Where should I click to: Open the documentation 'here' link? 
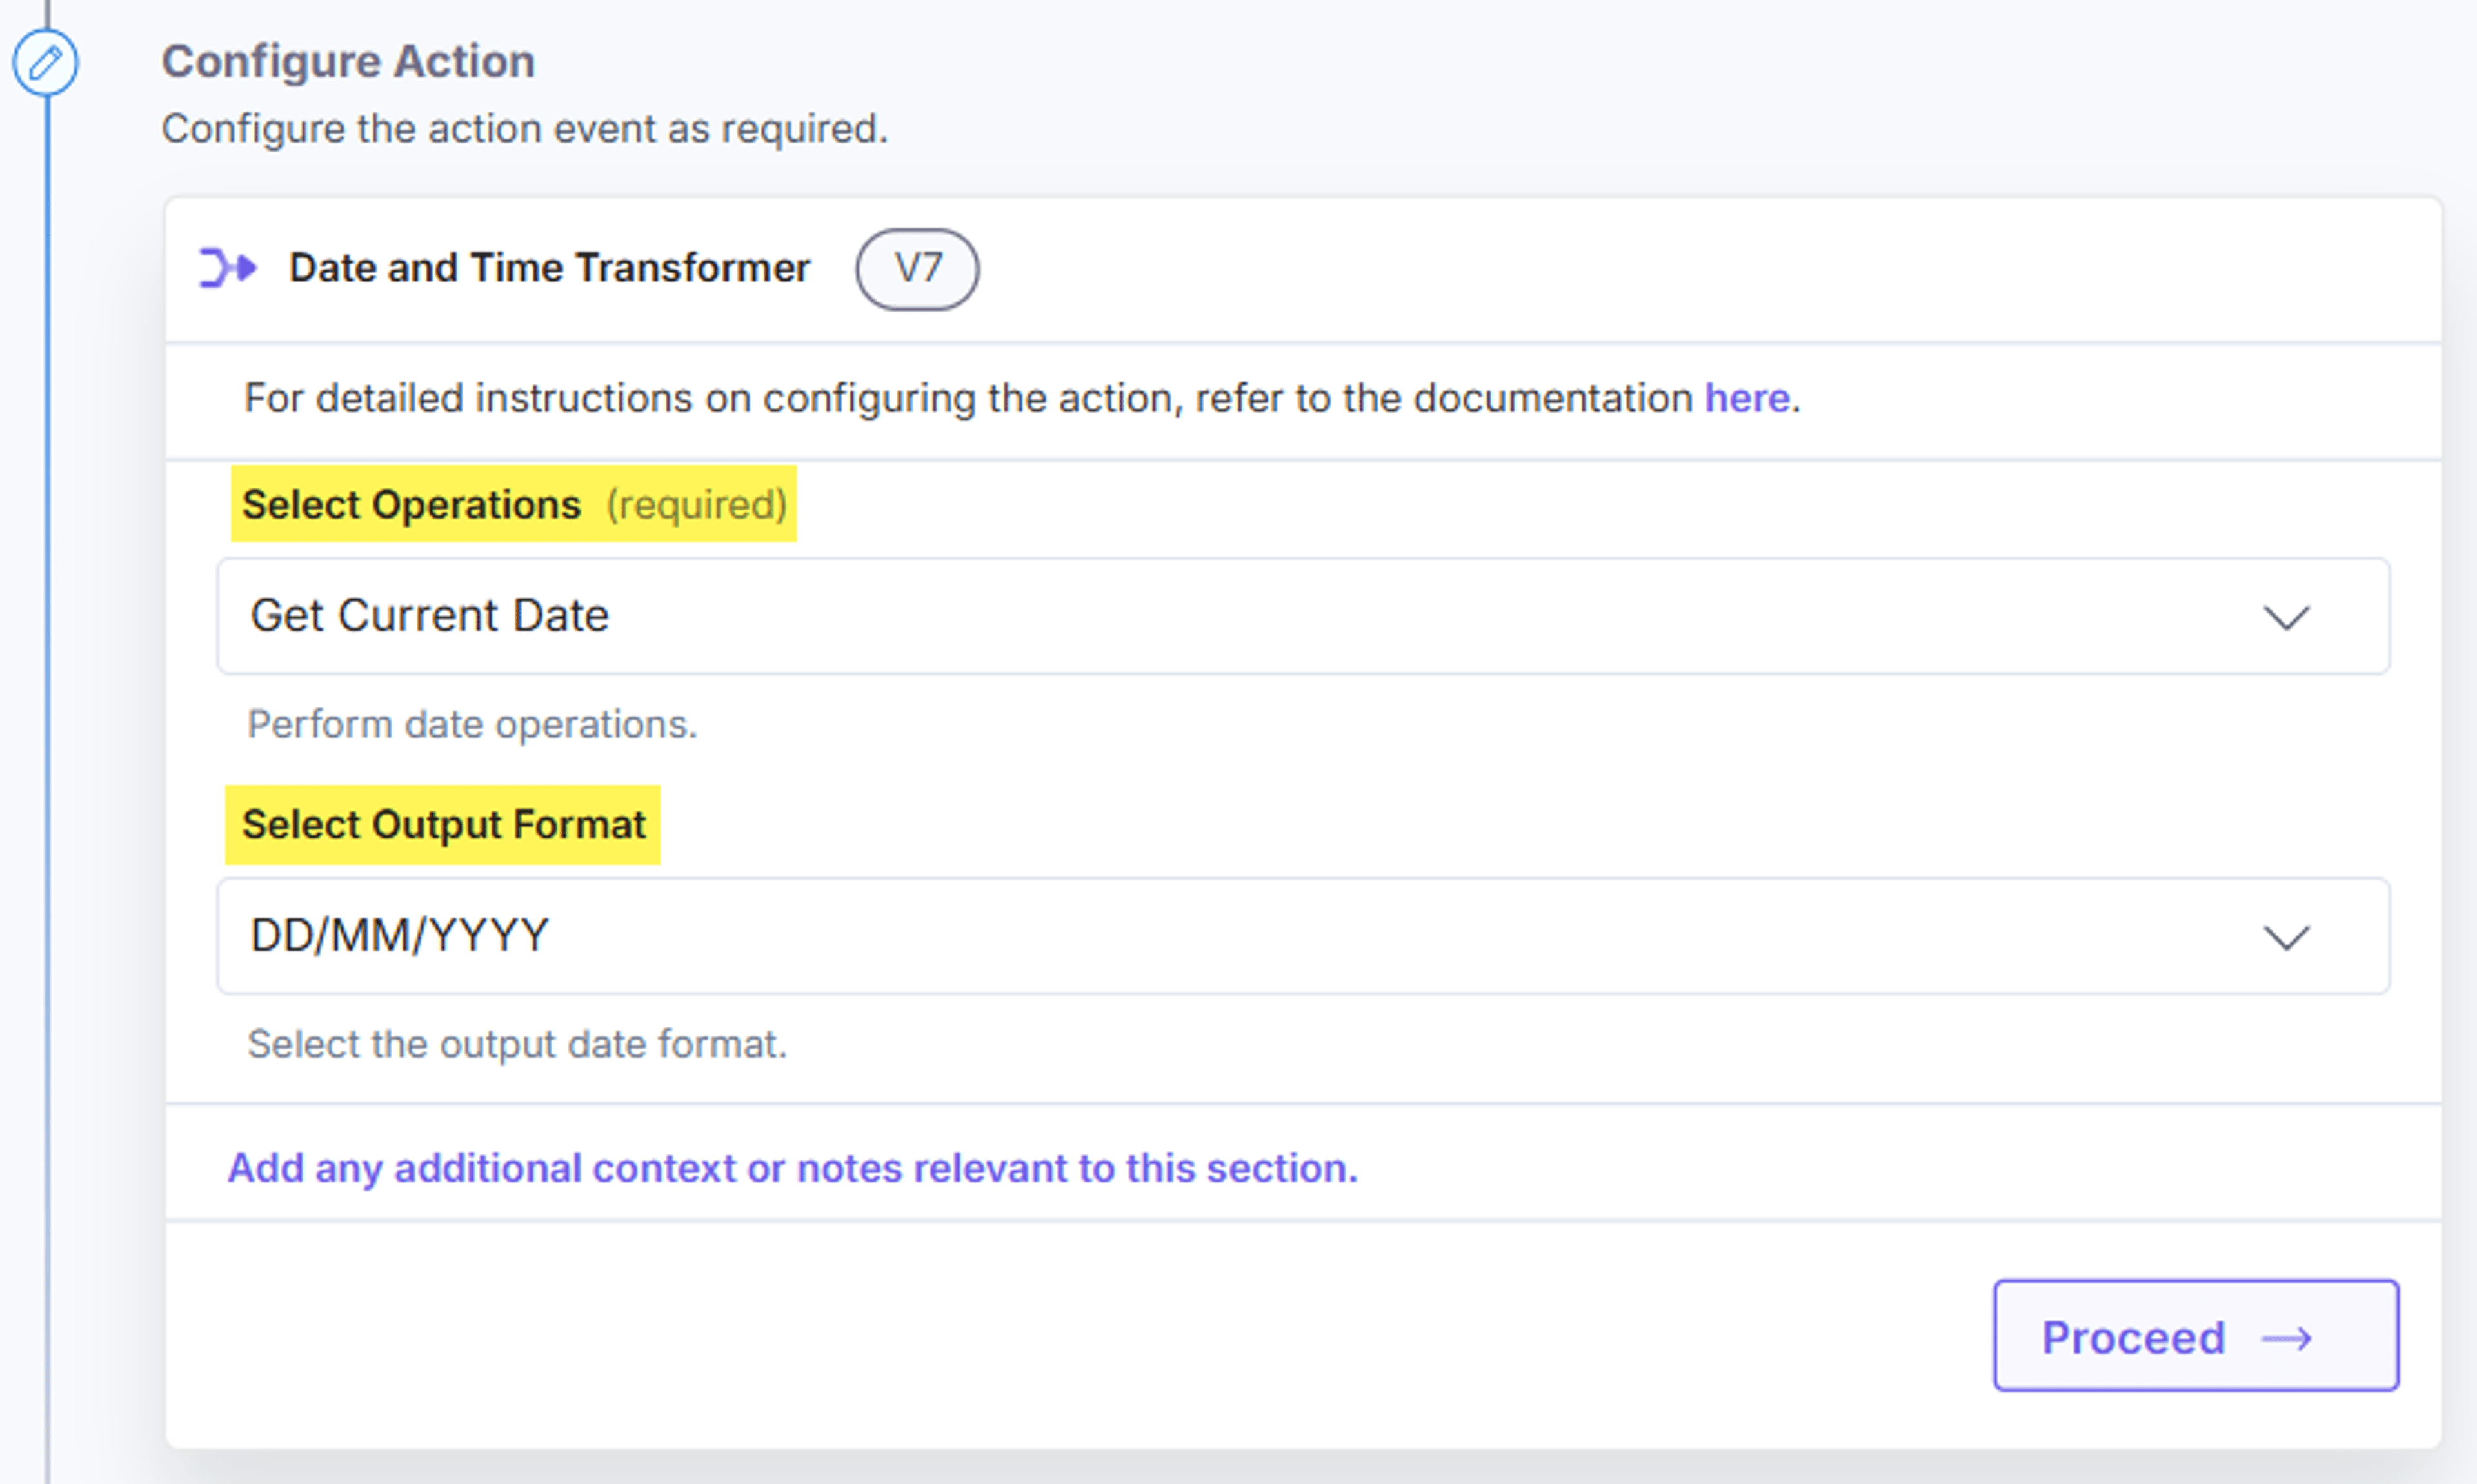pyautogui.click(x=1746, y=398)
